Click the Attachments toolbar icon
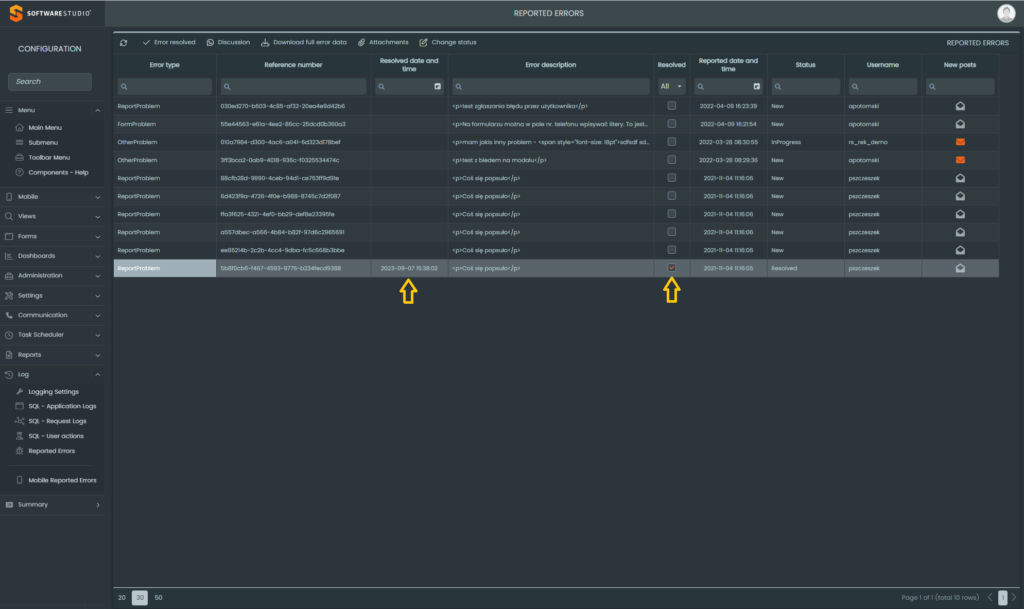Image resolution: width=1024 pixels, height=609 pixels. [x=362, y=43]
